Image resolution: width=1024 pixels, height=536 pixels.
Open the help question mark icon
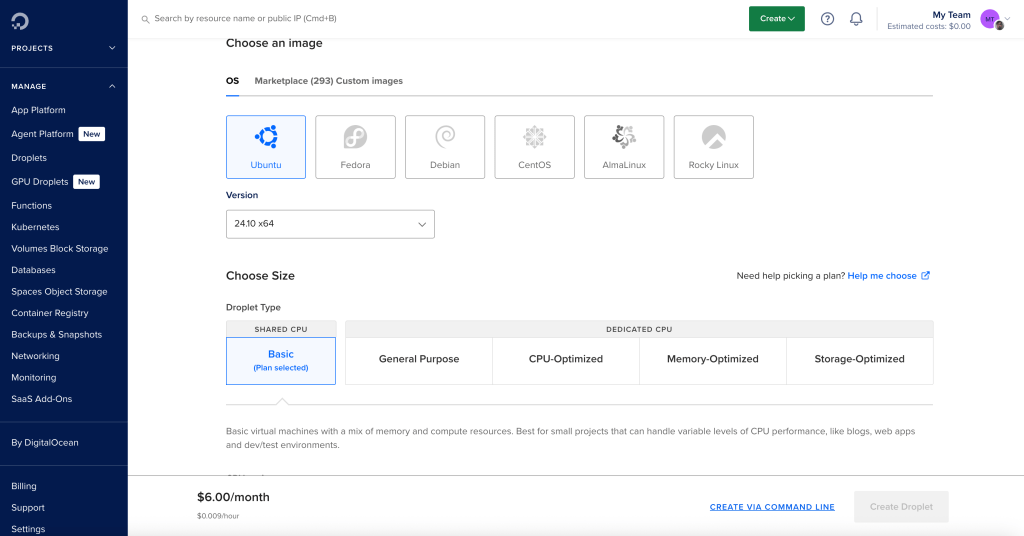[827, 19]
